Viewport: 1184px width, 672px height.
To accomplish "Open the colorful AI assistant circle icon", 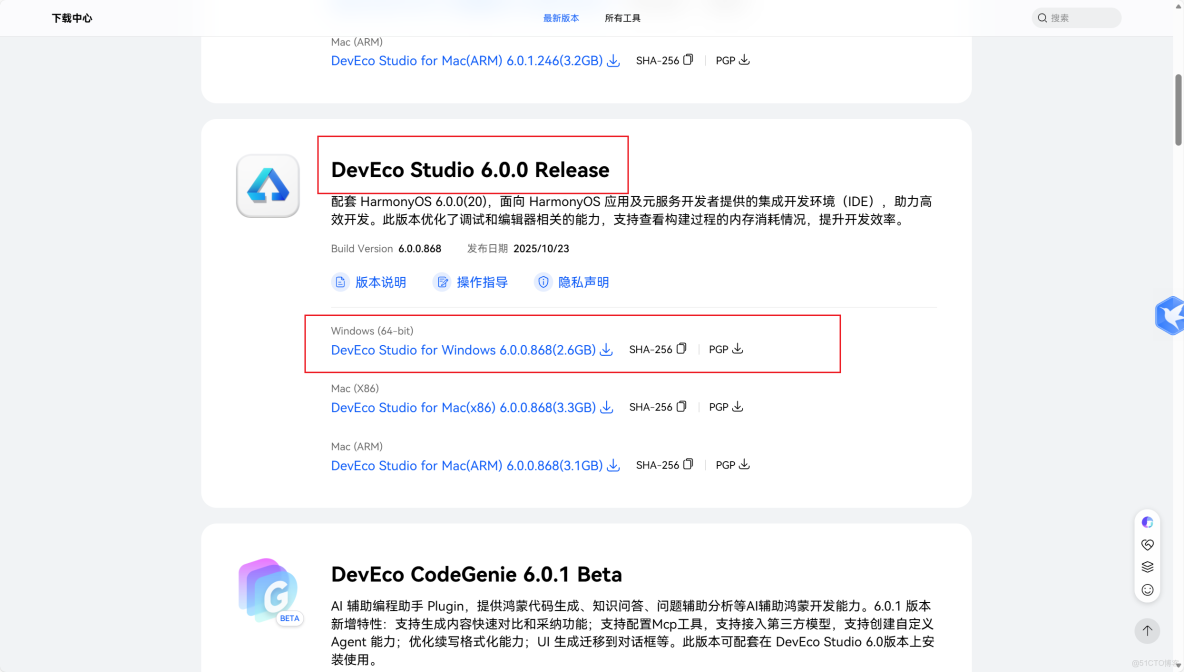I will point(1147,521).
